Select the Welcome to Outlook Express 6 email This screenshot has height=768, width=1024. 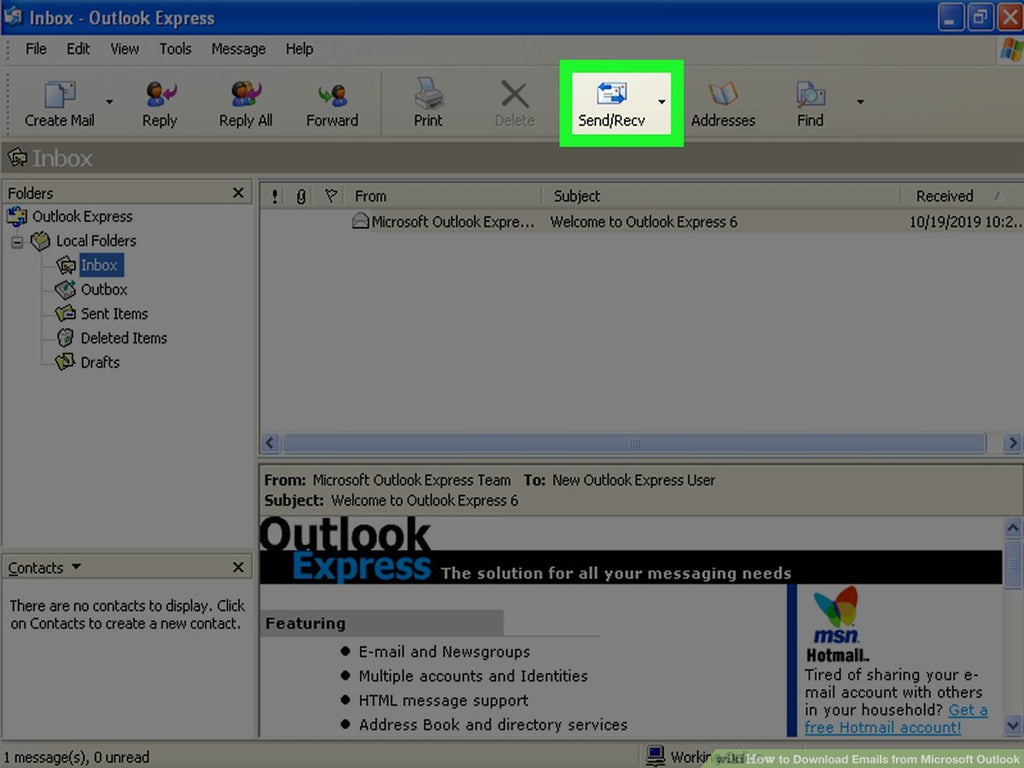tap(643, 221)
